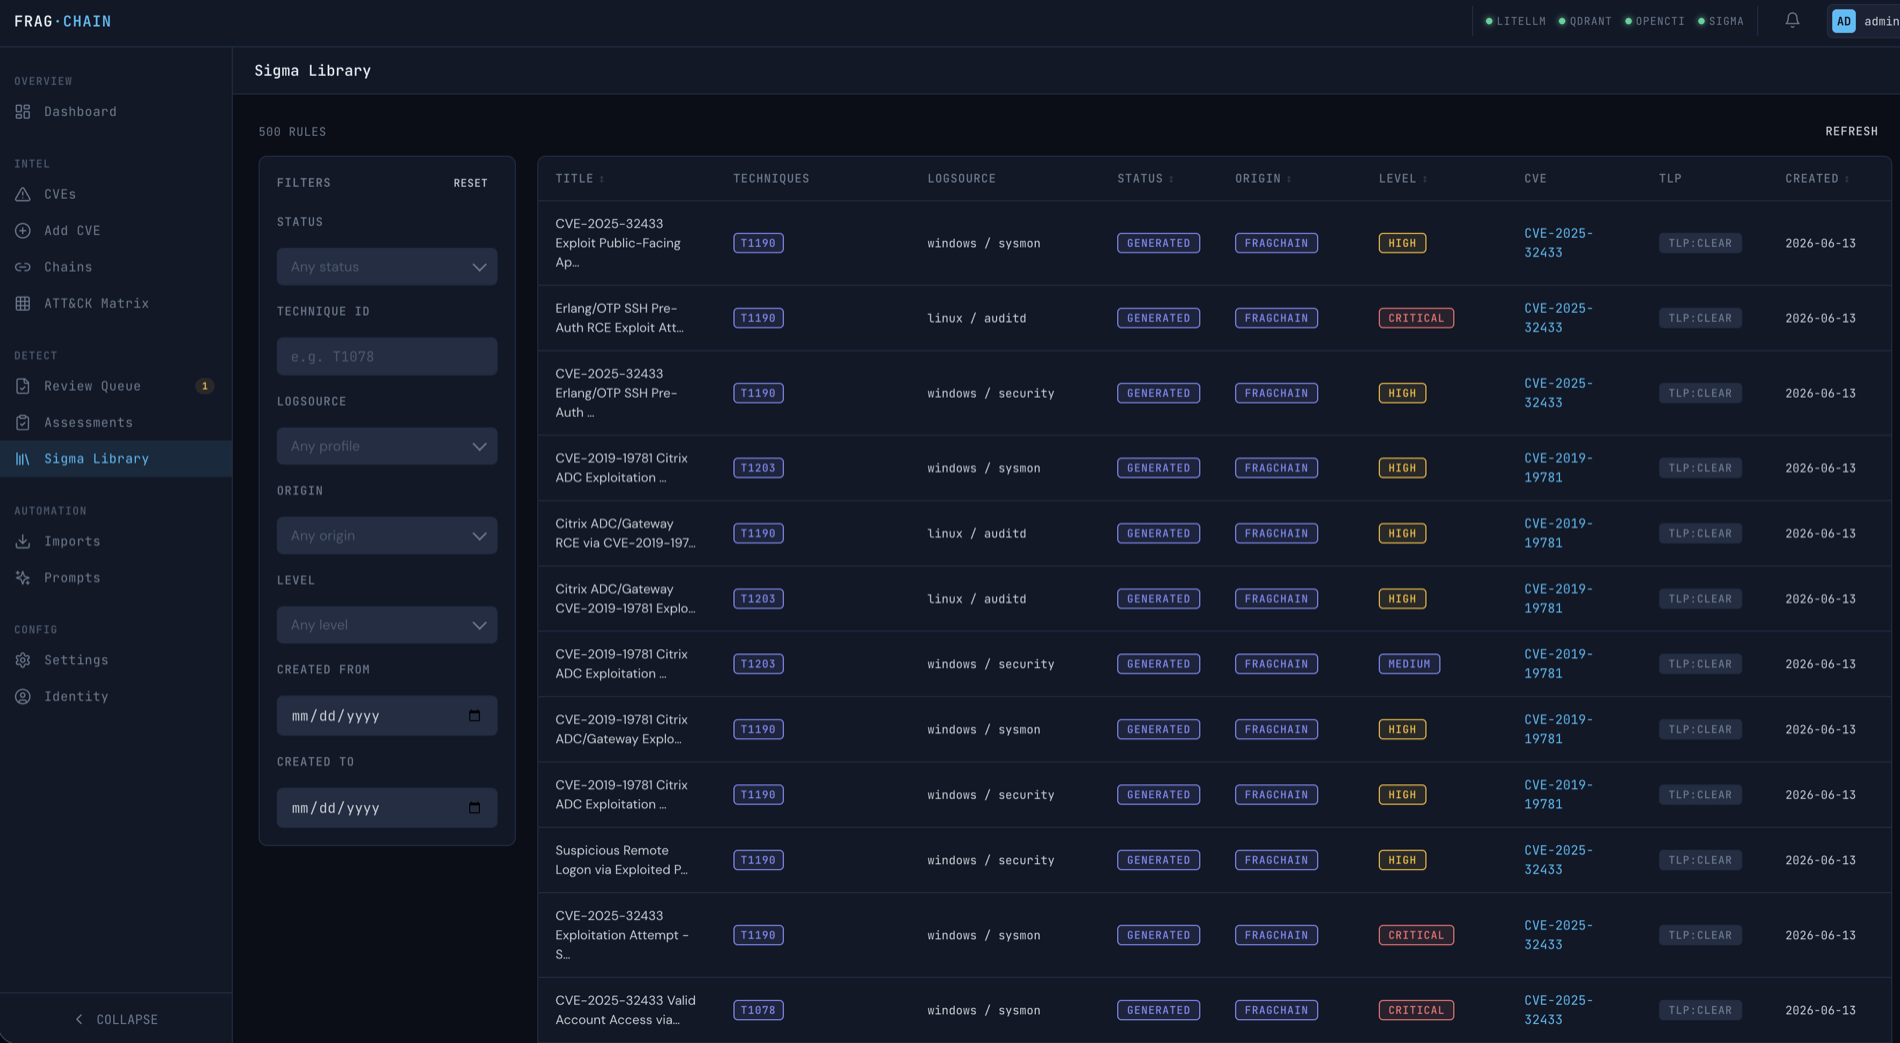The image size is (1900, 1043).
Task: Open CVE-2025-32433 link in first row
Action: (1558, 243)
